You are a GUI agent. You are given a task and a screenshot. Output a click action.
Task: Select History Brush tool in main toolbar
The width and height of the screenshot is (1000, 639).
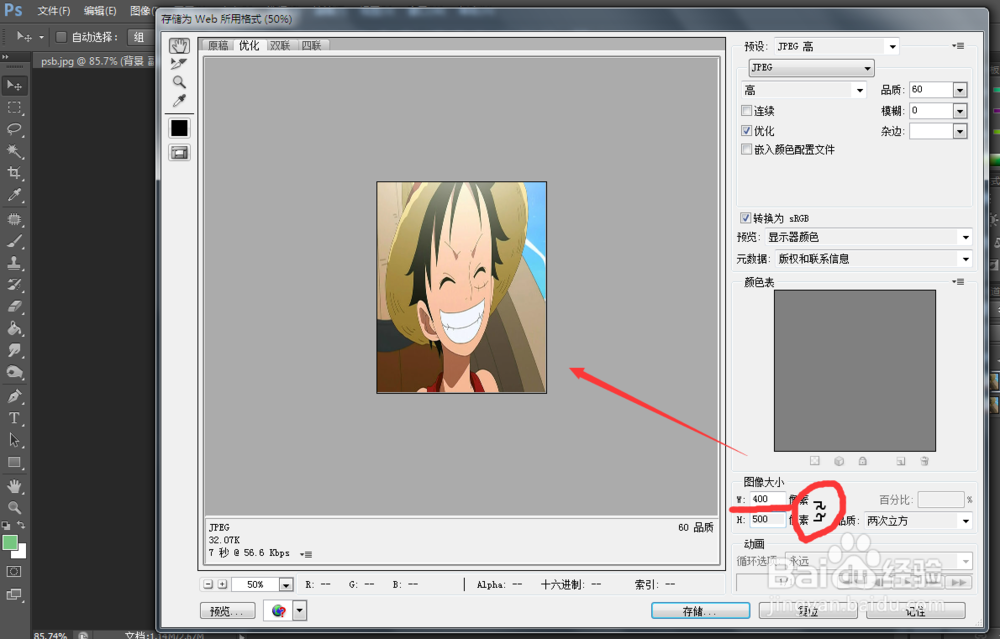pyautogui.click(x=14, y=284)
